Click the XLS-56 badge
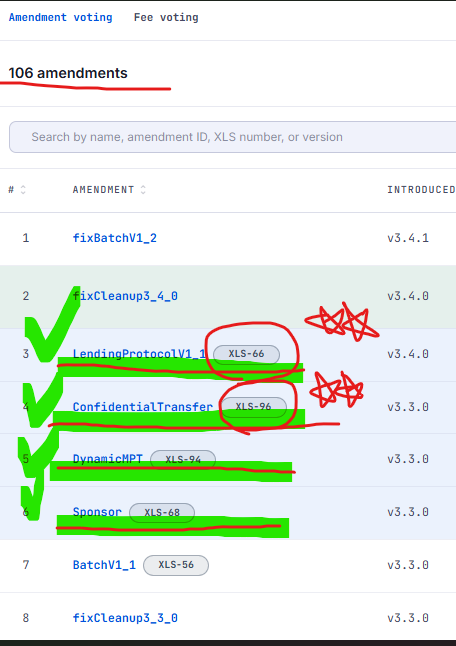Screen dimensions: 456x646 pos(176,565)
